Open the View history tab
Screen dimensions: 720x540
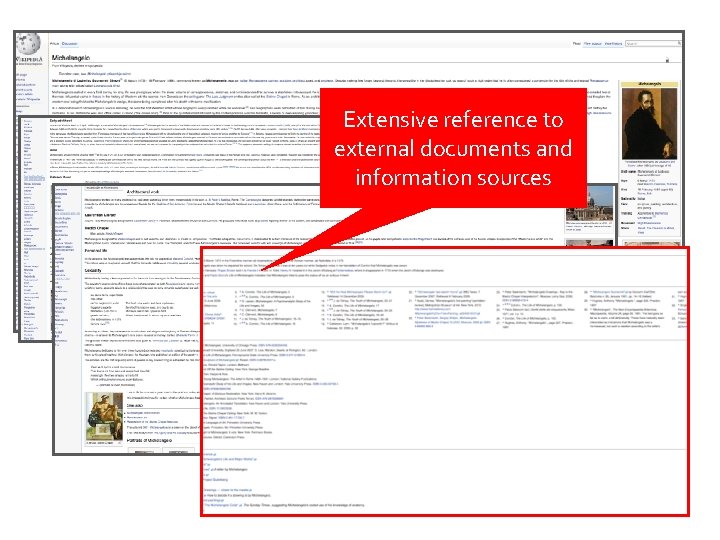[613, 44]
